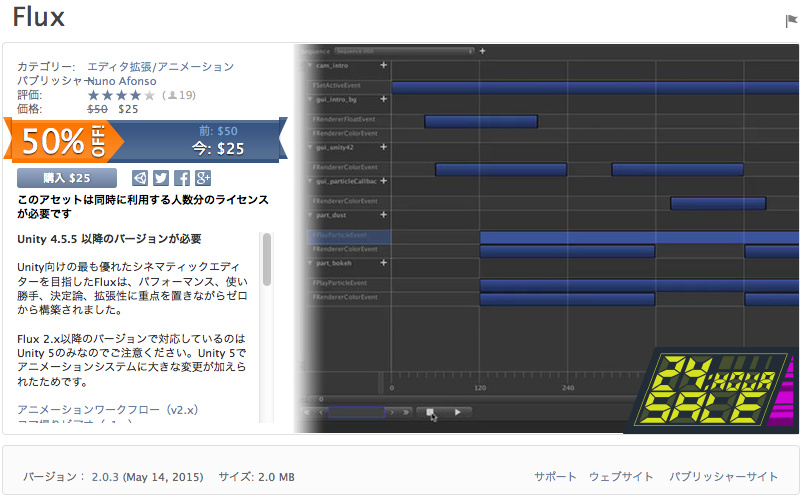Viewport: 803px width, 497px height.
Task: Select first gui_unity42 color event bar
Action: tap(501, 170)
